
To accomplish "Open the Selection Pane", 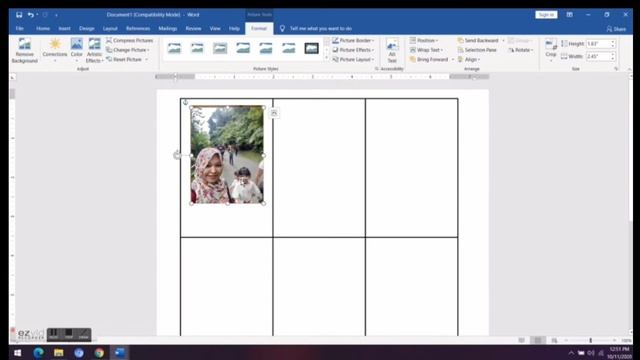I will point(477,50).
